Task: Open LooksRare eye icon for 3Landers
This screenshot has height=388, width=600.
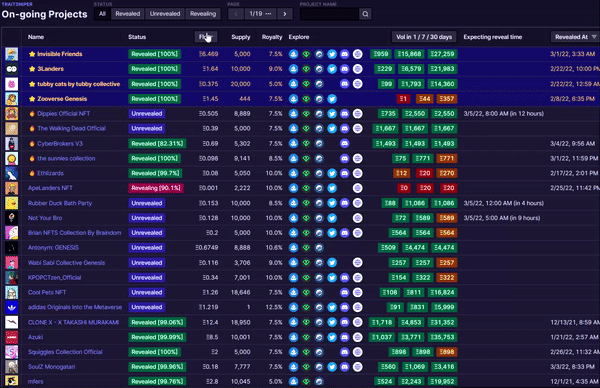Action: click(306, 69)
